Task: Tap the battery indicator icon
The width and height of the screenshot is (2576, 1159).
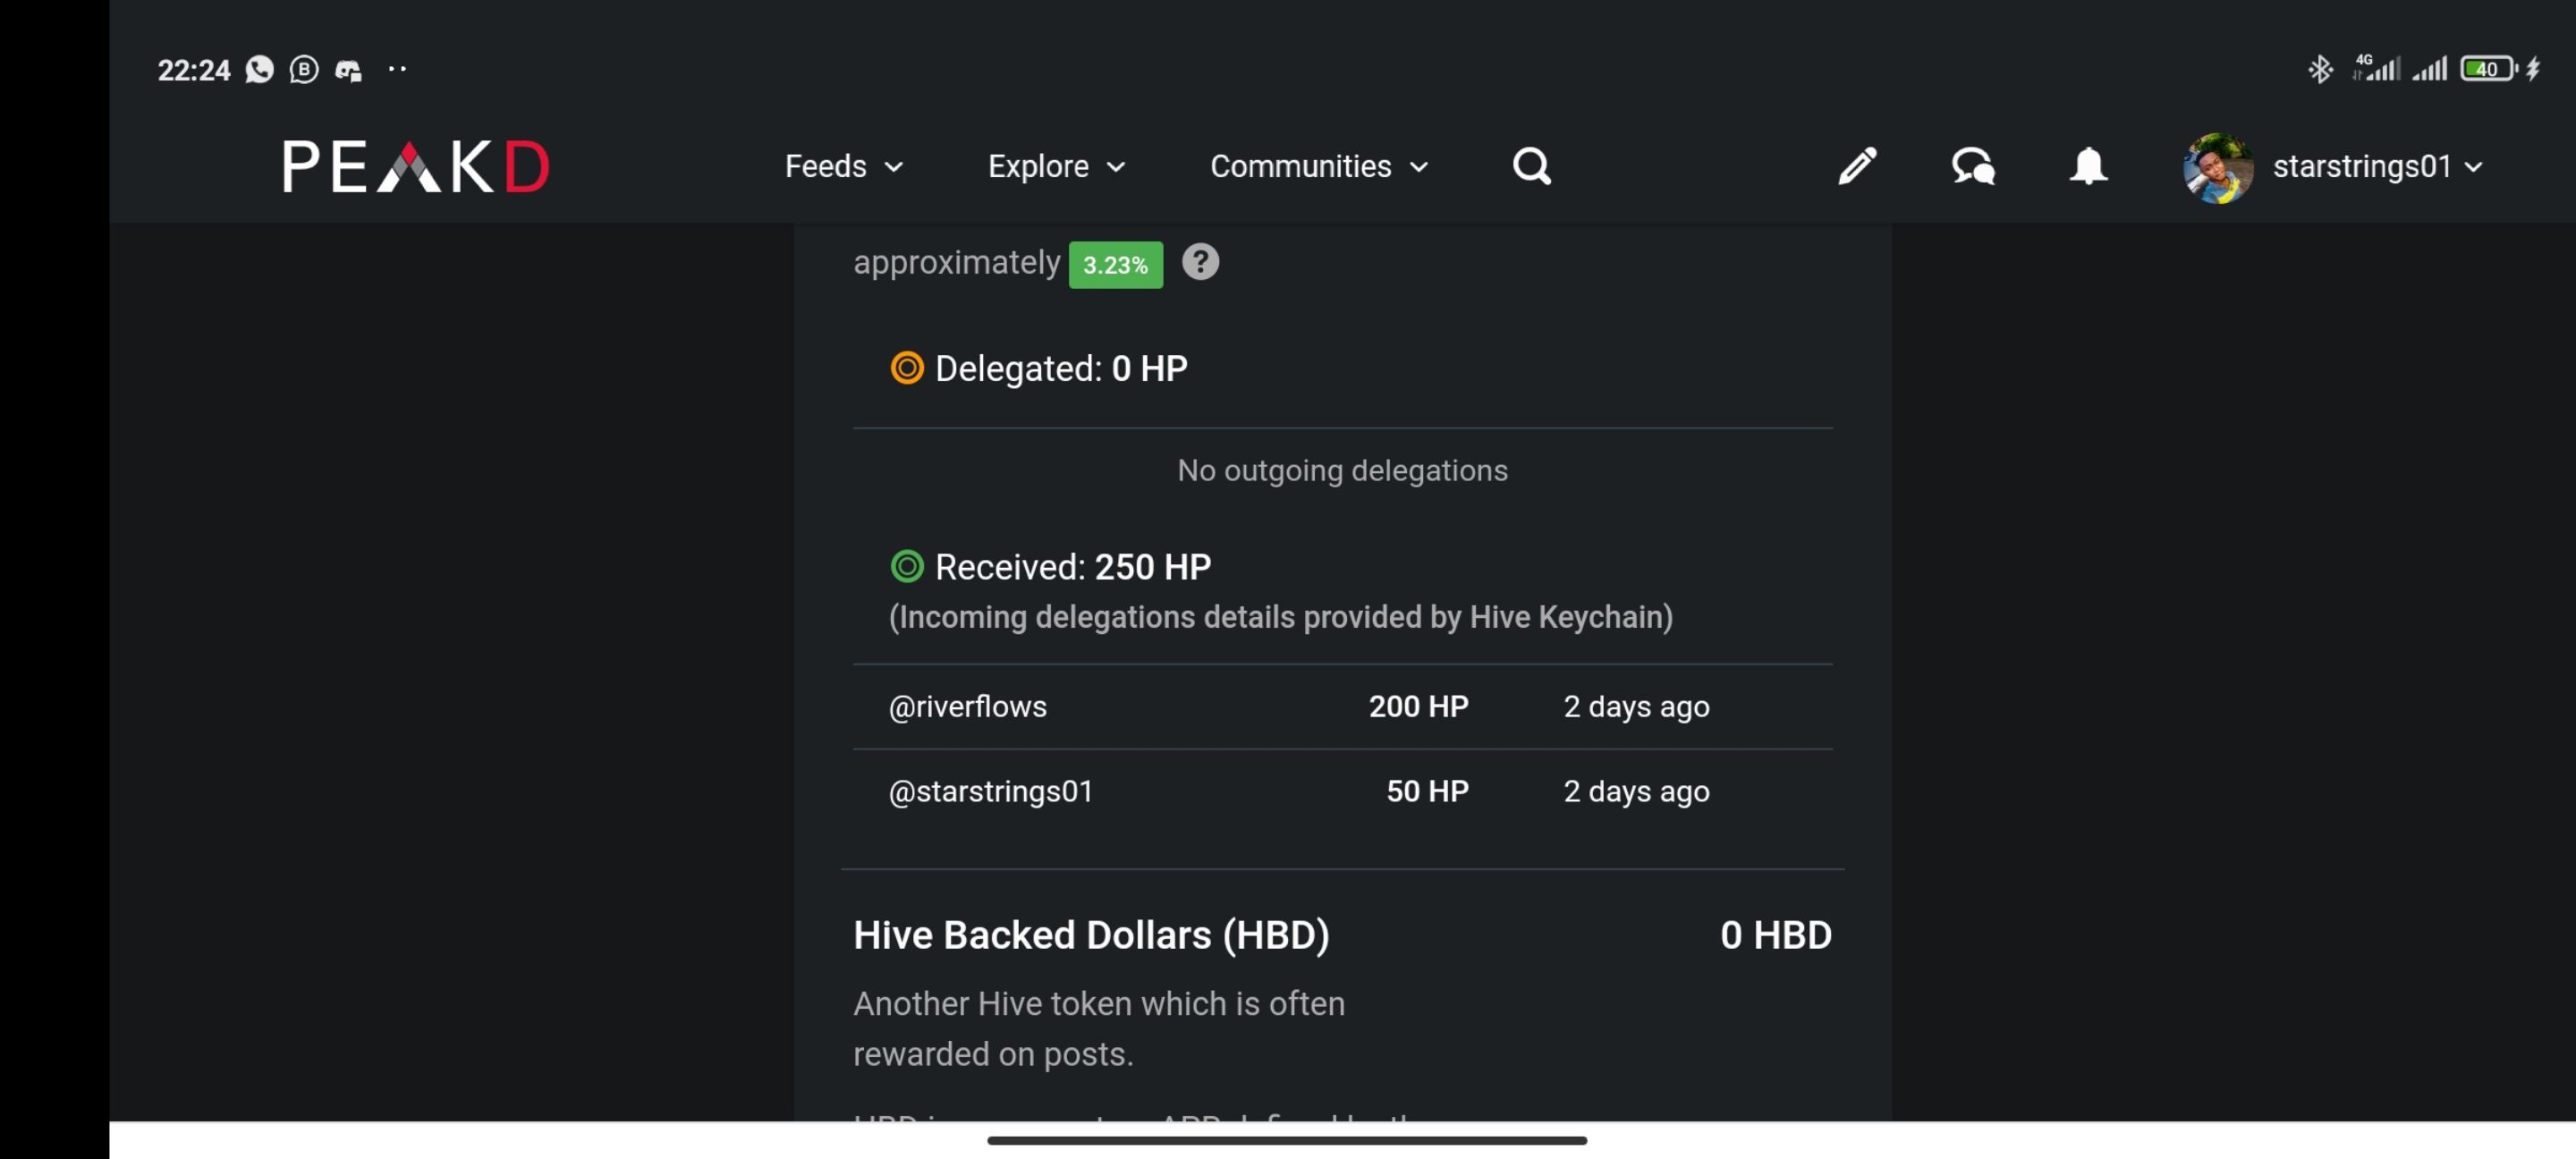Action: [x=2488, y=69]
